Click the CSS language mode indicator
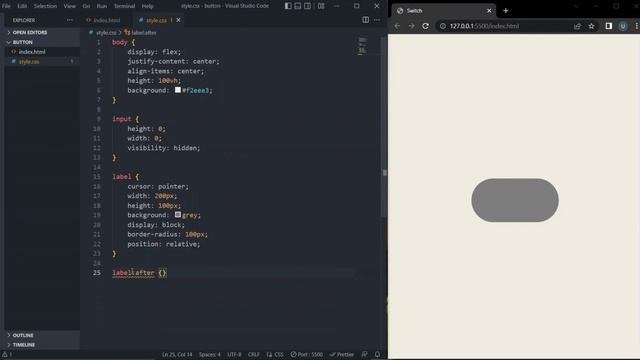 point(279,354)
